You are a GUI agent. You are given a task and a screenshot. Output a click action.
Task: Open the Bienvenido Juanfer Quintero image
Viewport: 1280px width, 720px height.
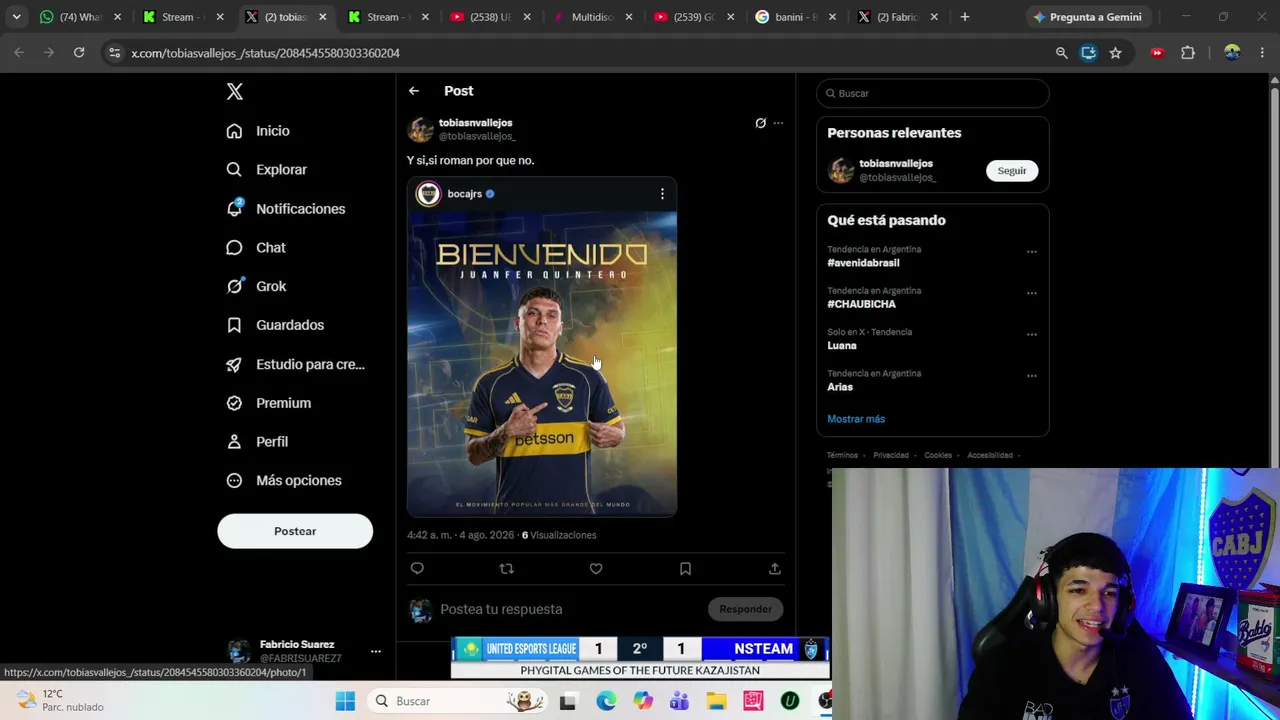click(542, 364)
